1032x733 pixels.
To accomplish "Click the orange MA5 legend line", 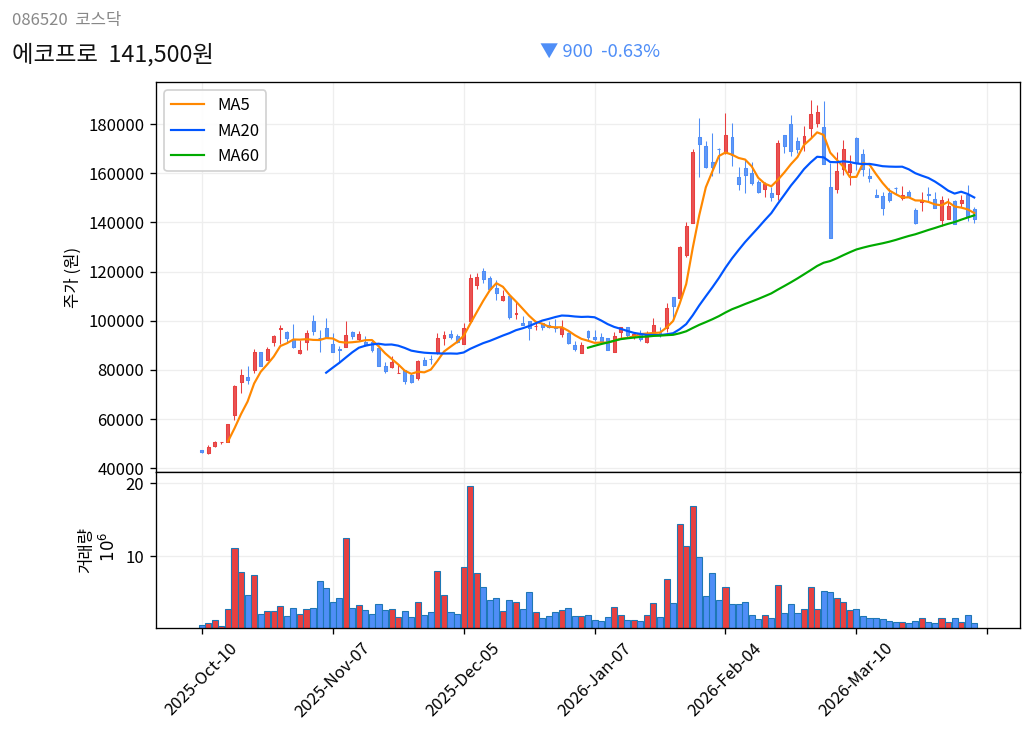I will click(x=187, y=105).
